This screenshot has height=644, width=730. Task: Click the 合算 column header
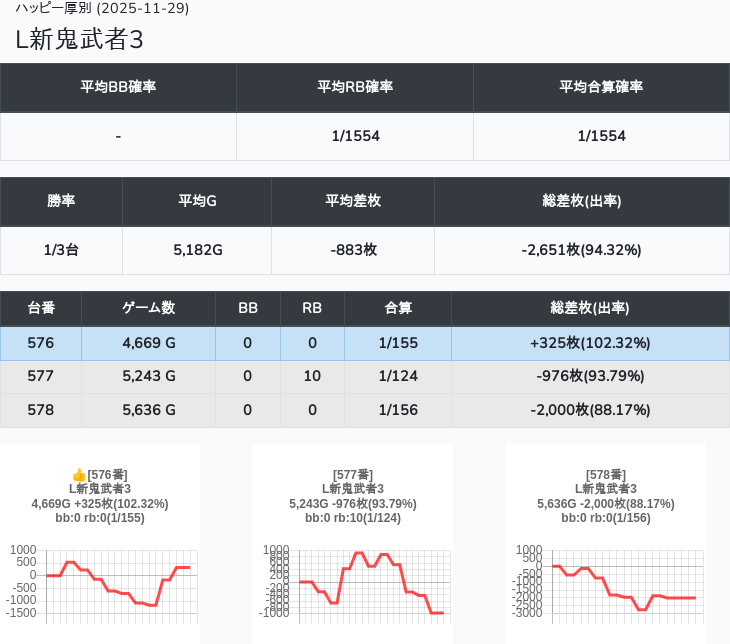click(398, 308)
